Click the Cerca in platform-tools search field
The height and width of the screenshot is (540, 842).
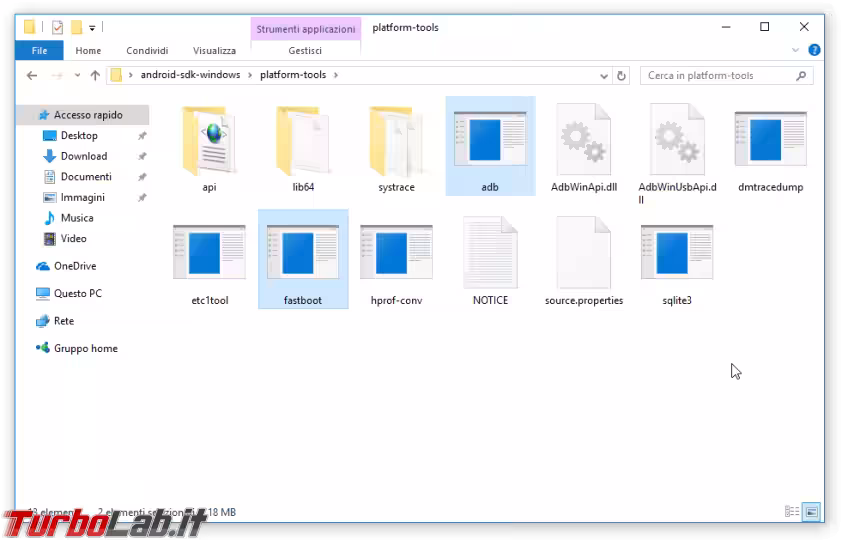click(727, 76)
